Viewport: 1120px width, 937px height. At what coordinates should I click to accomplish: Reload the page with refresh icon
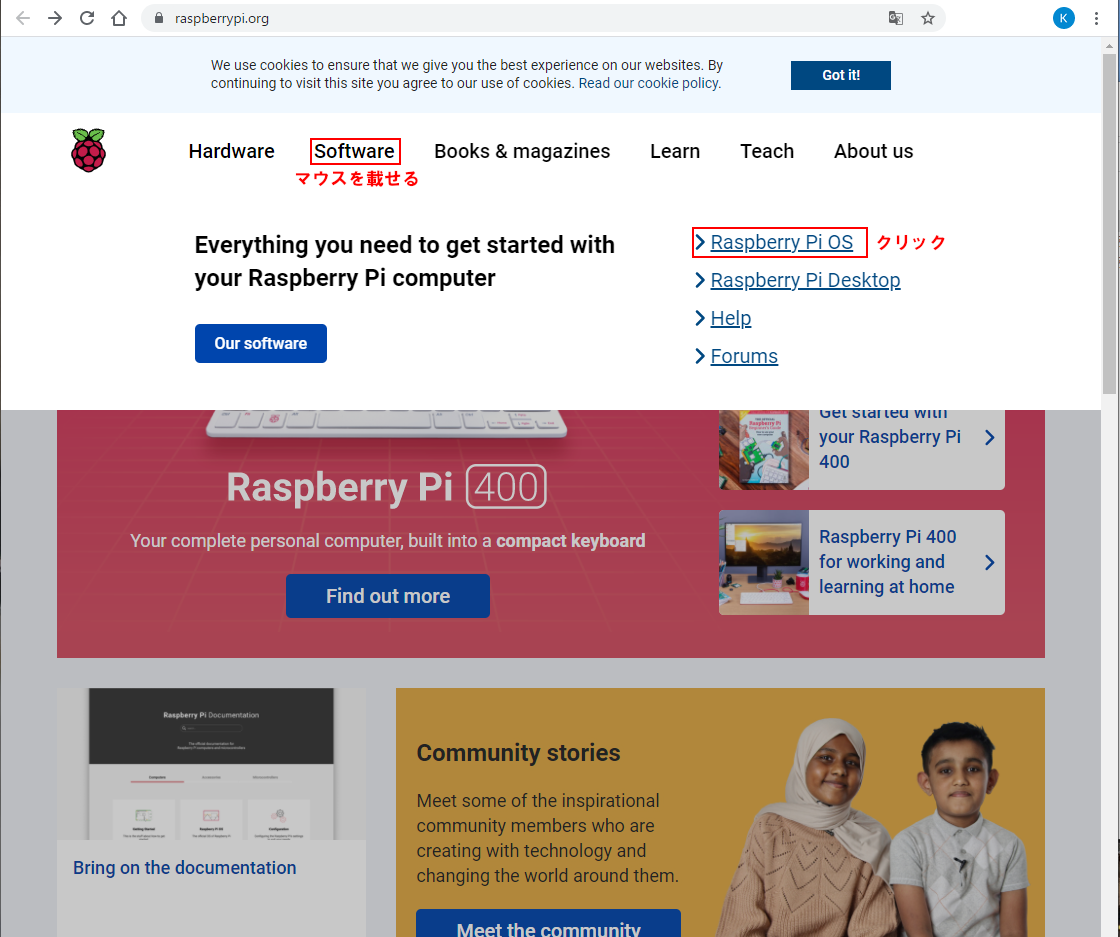[x=87, y=18]
